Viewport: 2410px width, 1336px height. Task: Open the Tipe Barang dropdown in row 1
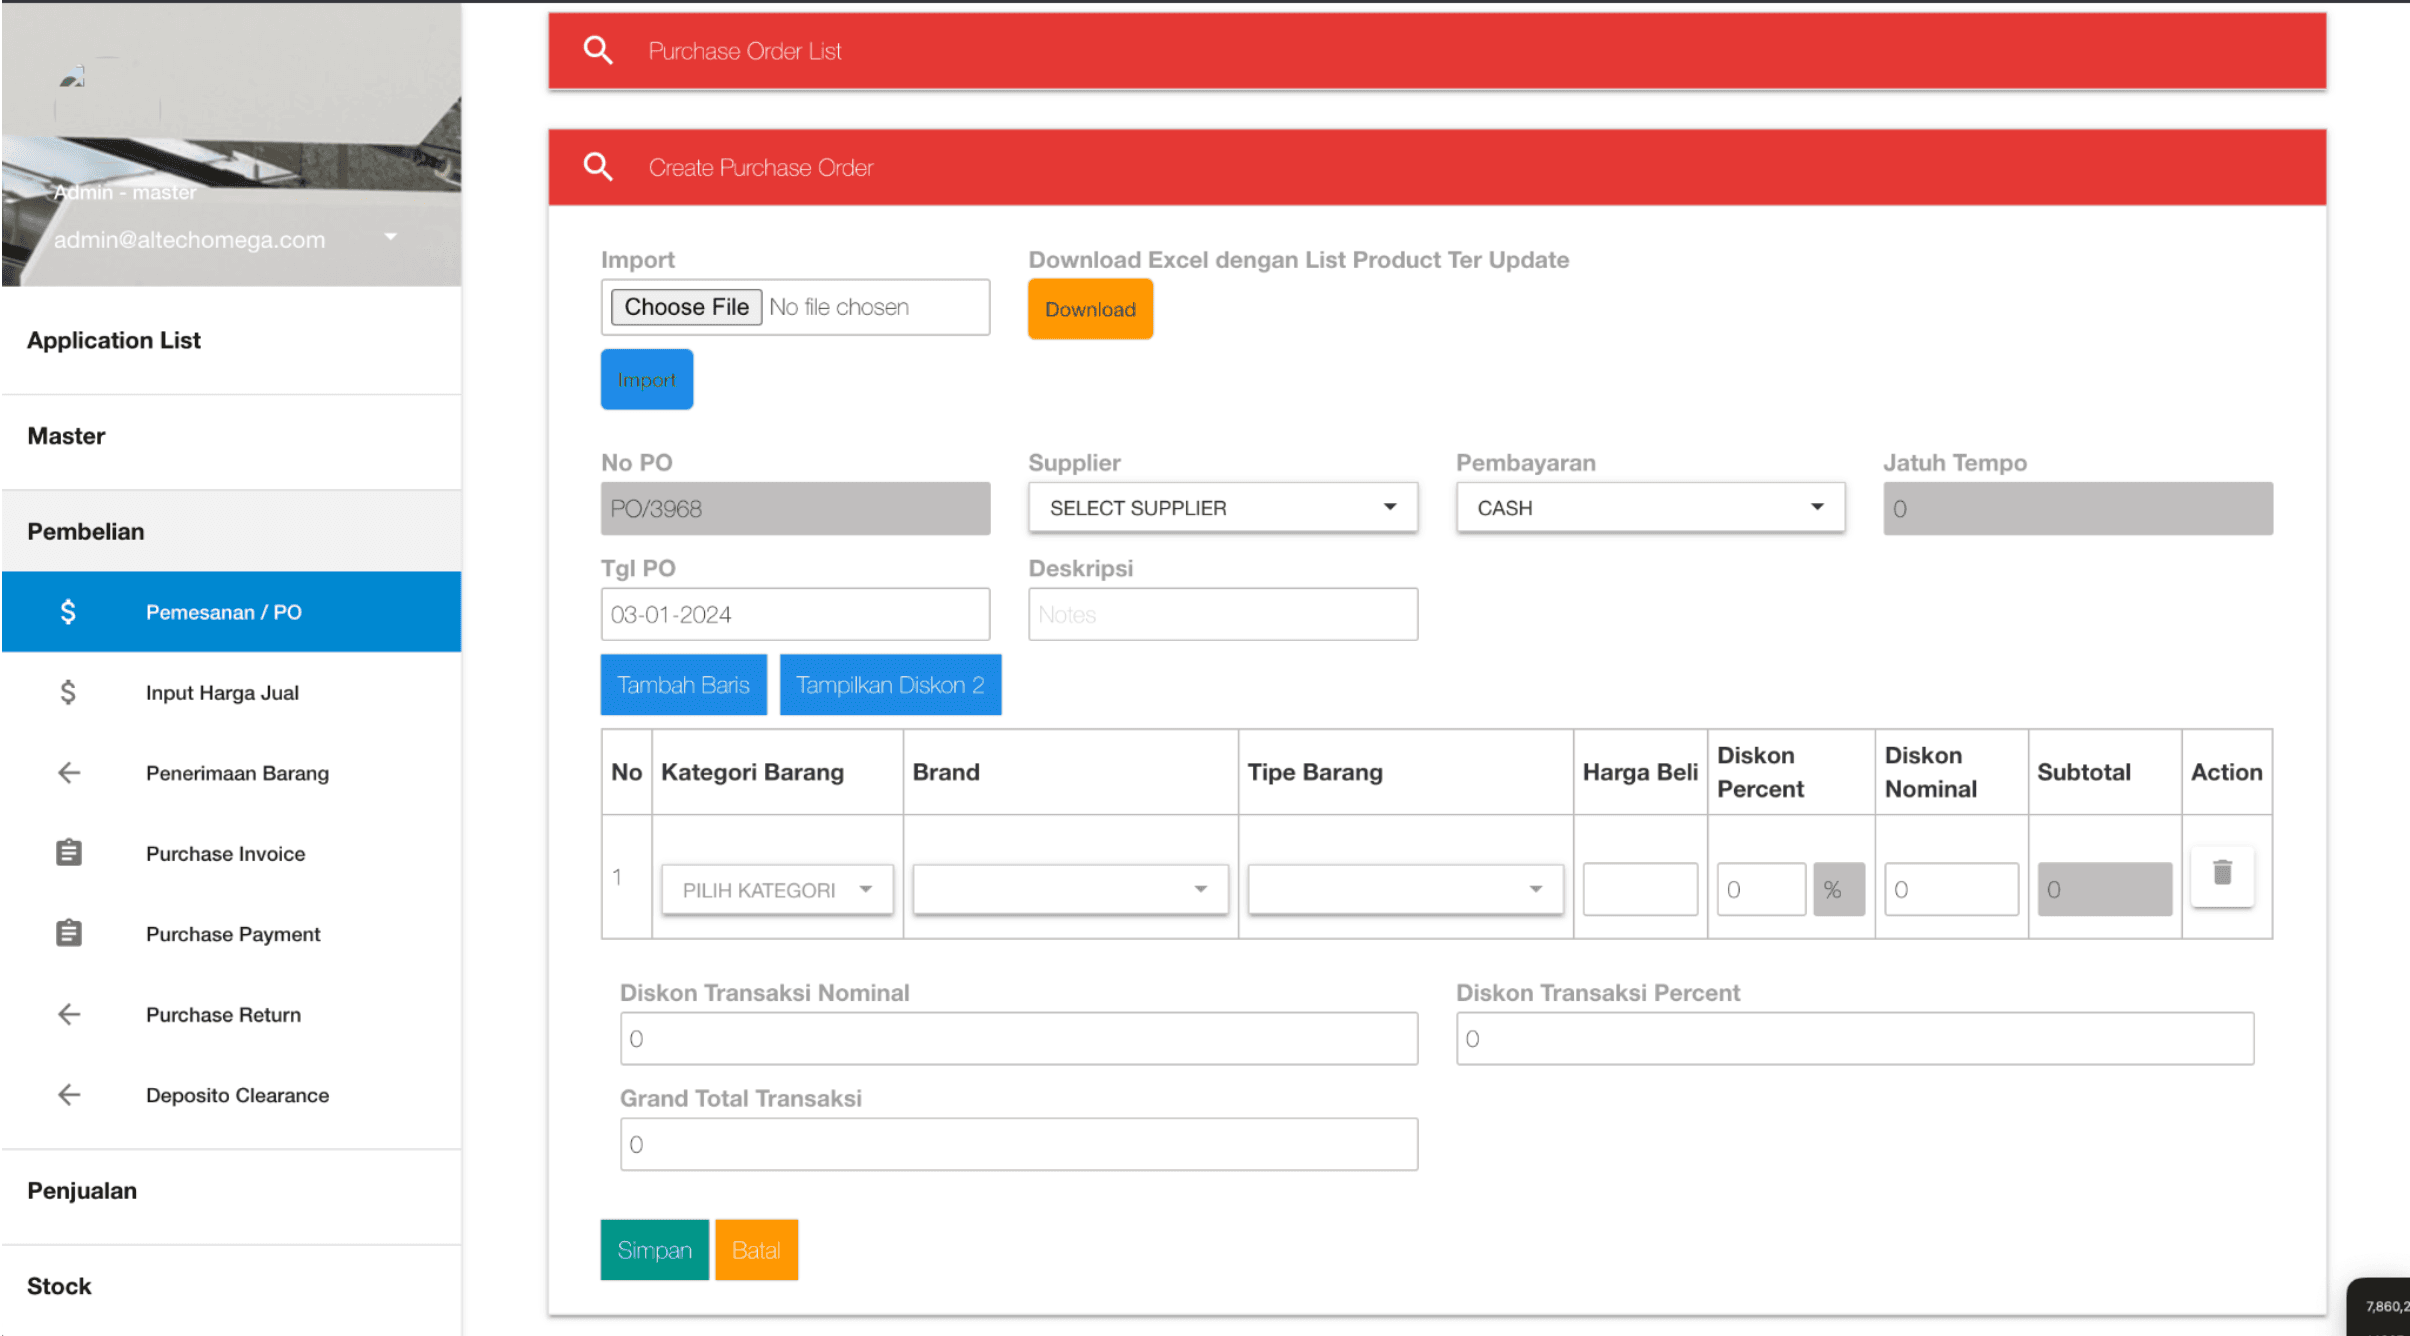click(1405, 889)
